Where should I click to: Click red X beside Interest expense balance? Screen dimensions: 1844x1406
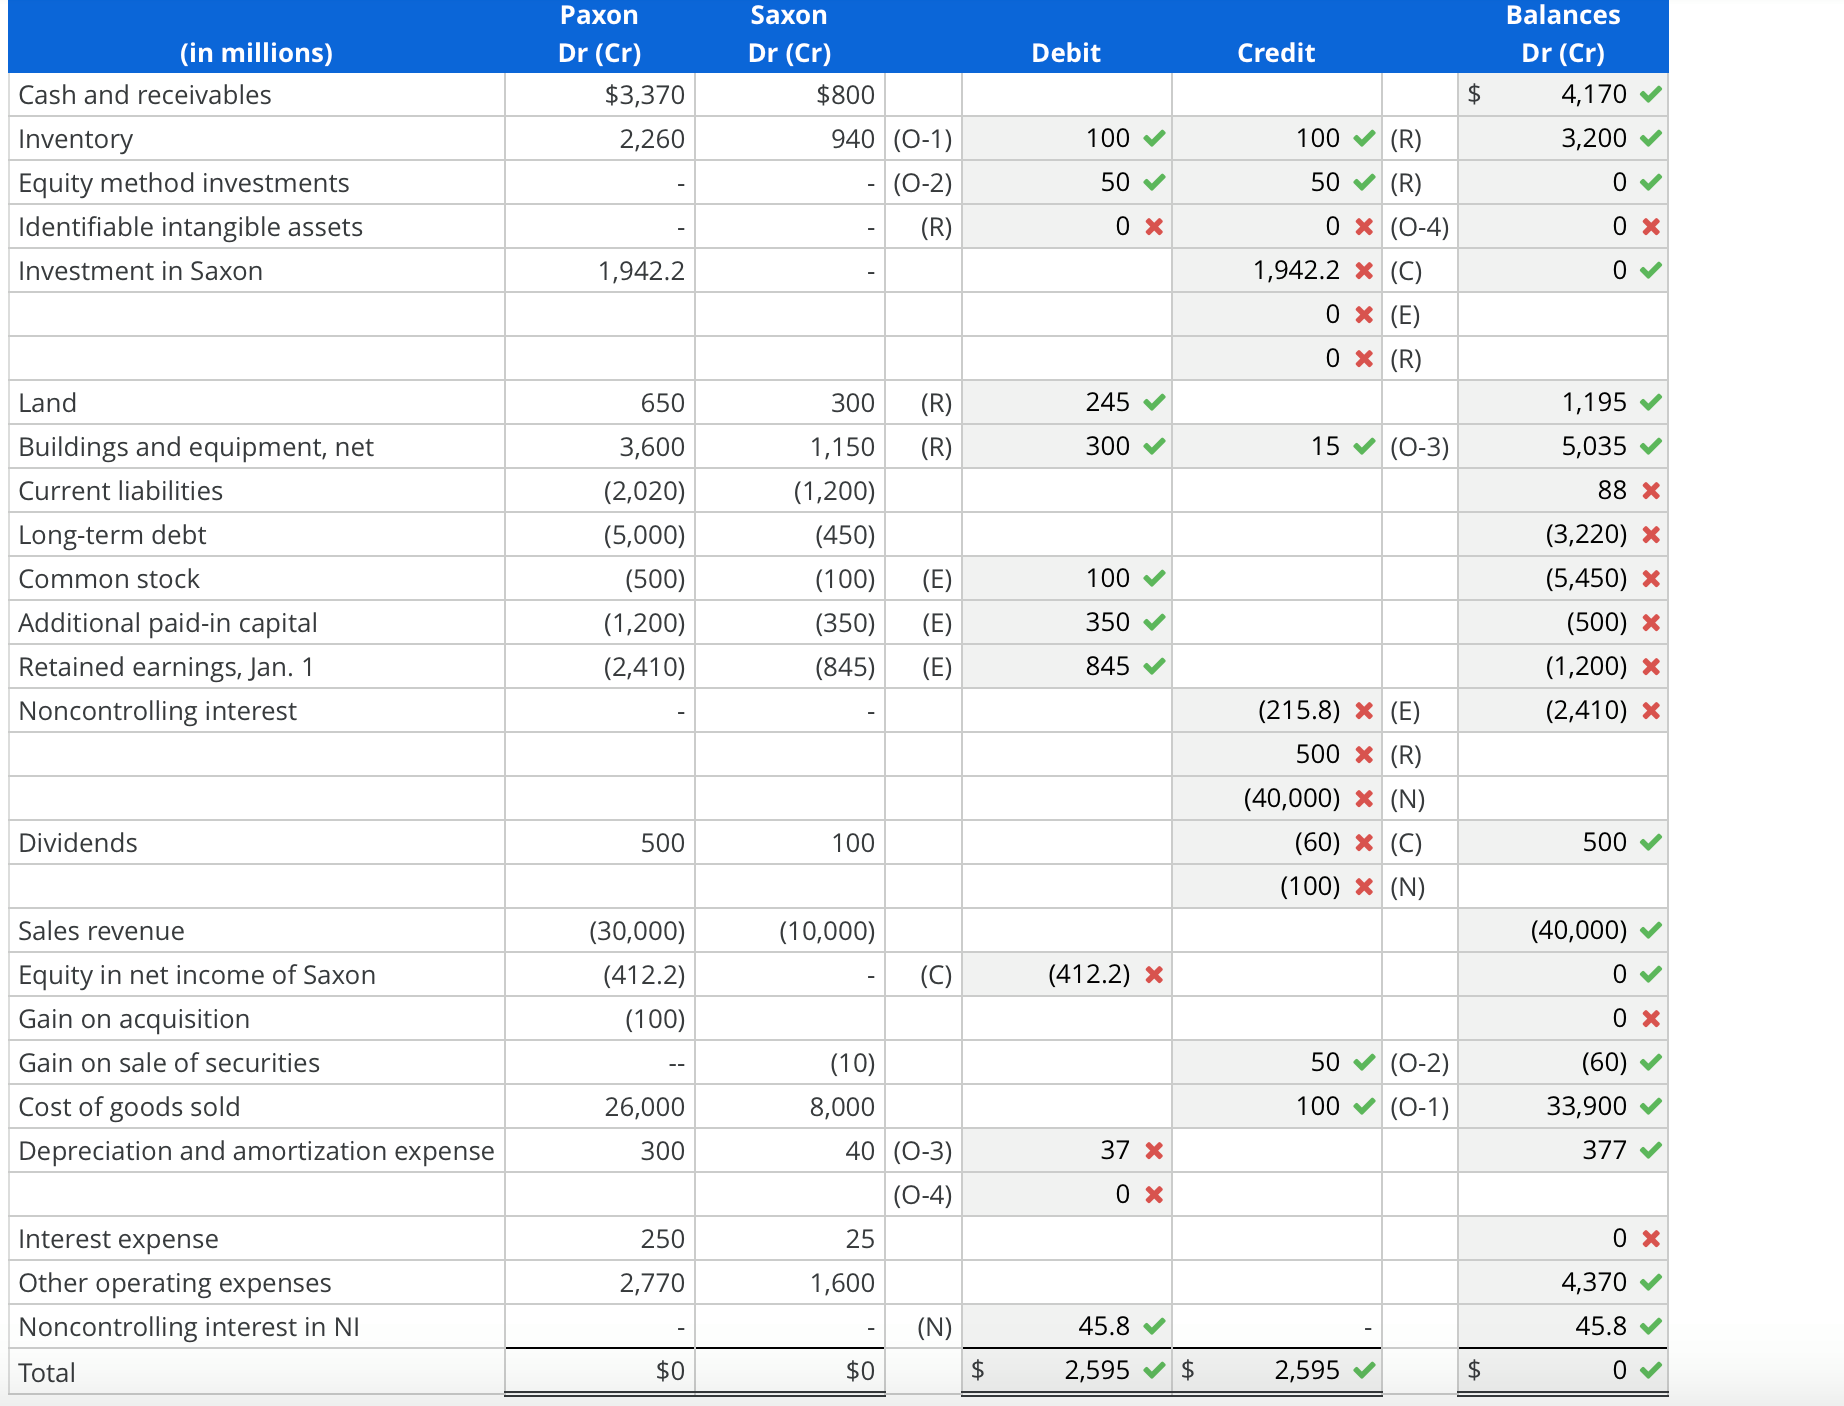(1651, 1239)
